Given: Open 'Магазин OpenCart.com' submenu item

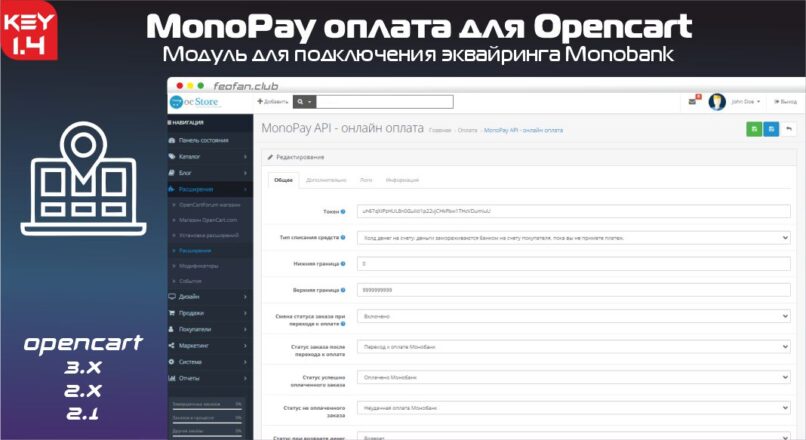Looking at the screenshot, I should (208, 220).
